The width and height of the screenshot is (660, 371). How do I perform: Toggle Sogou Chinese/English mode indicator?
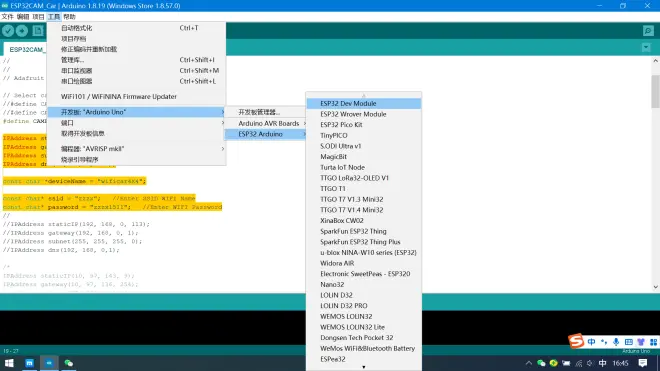click(x=591, y=342)
